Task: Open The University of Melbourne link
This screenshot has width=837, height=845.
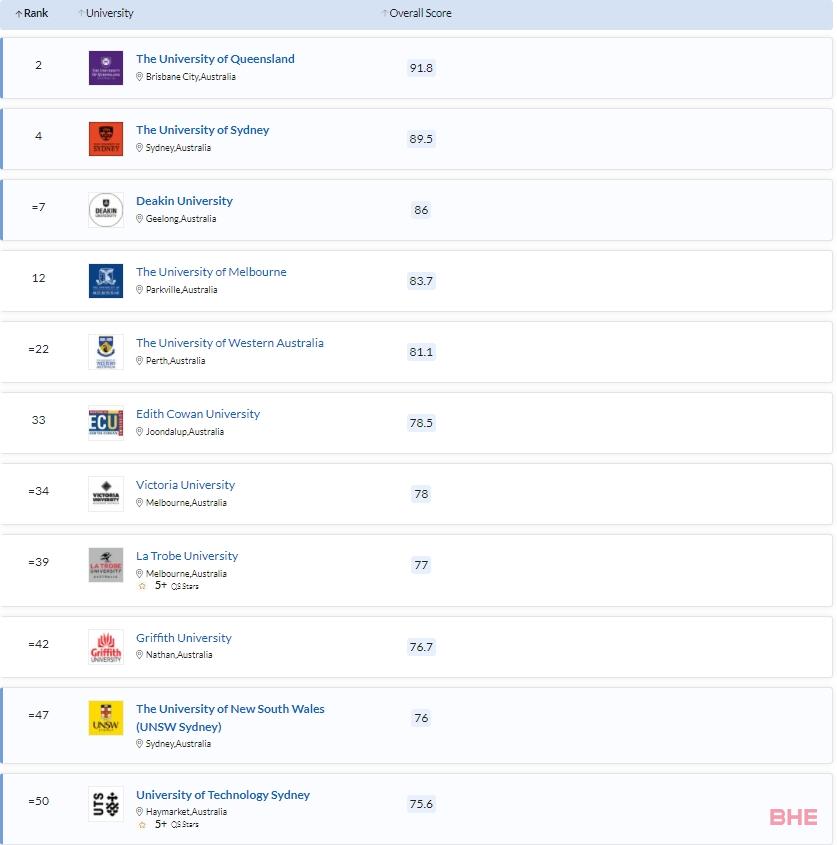Action: tap(211, 272)
